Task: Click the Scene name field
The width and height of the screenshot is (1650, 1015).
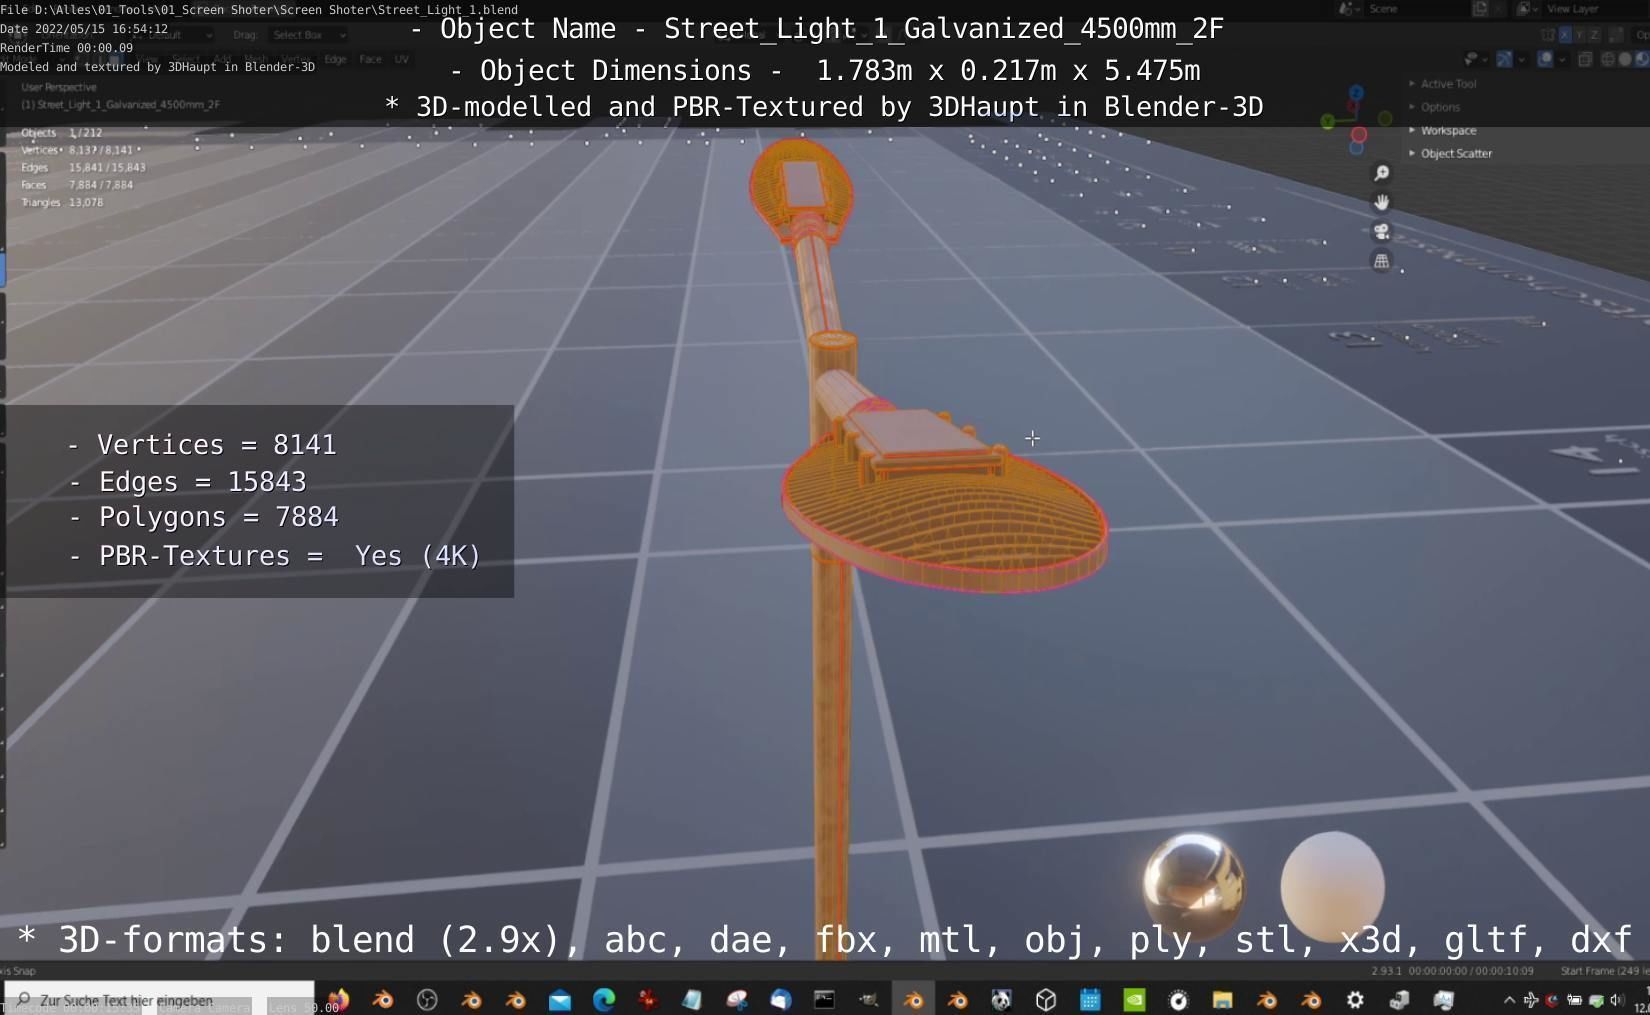Action: coord(1415,9)
